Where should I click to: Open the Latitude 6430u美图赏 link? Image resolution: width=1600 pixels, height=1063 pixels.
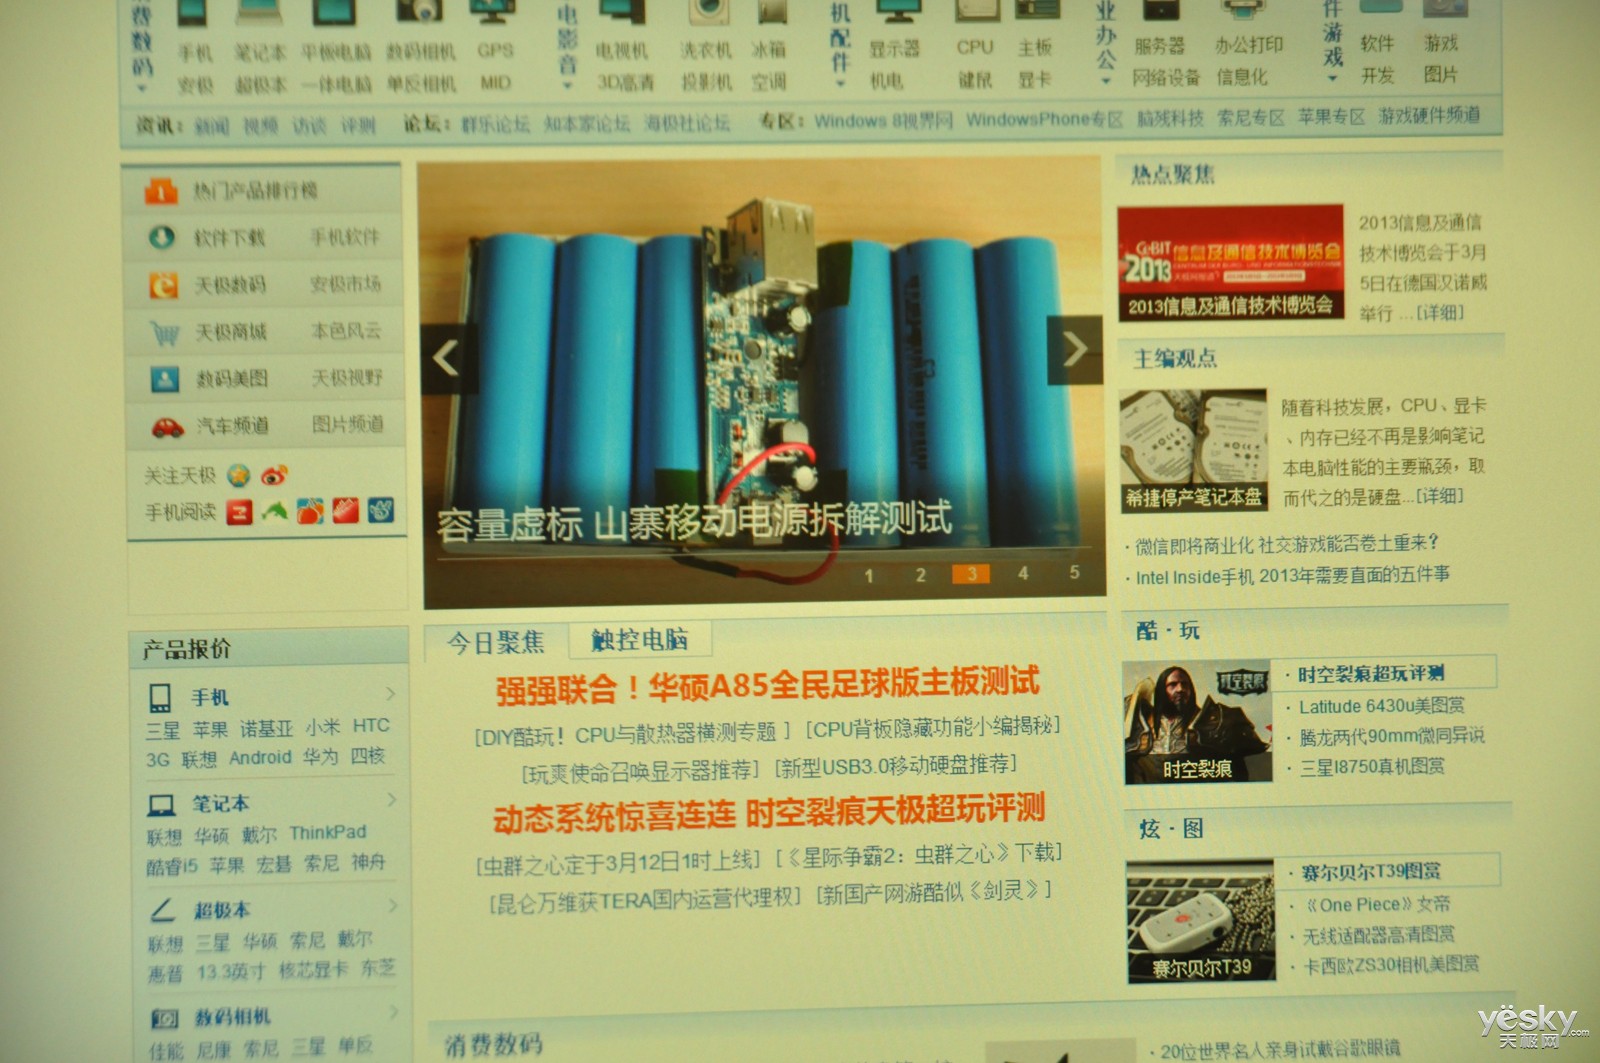tap(1381, 706)
